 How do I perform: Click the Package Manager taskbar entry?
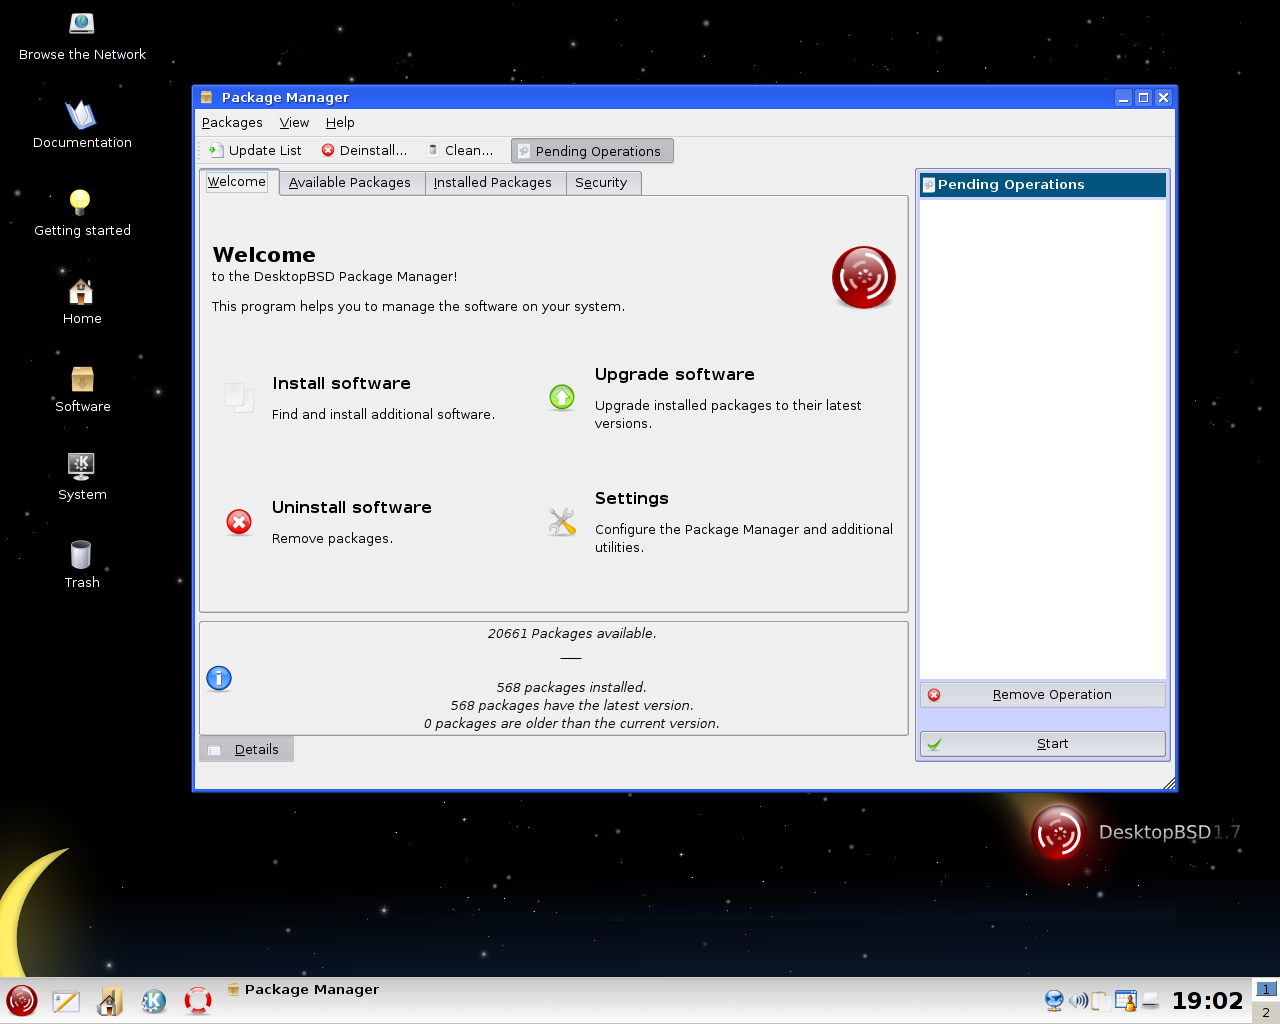[304, 990]
